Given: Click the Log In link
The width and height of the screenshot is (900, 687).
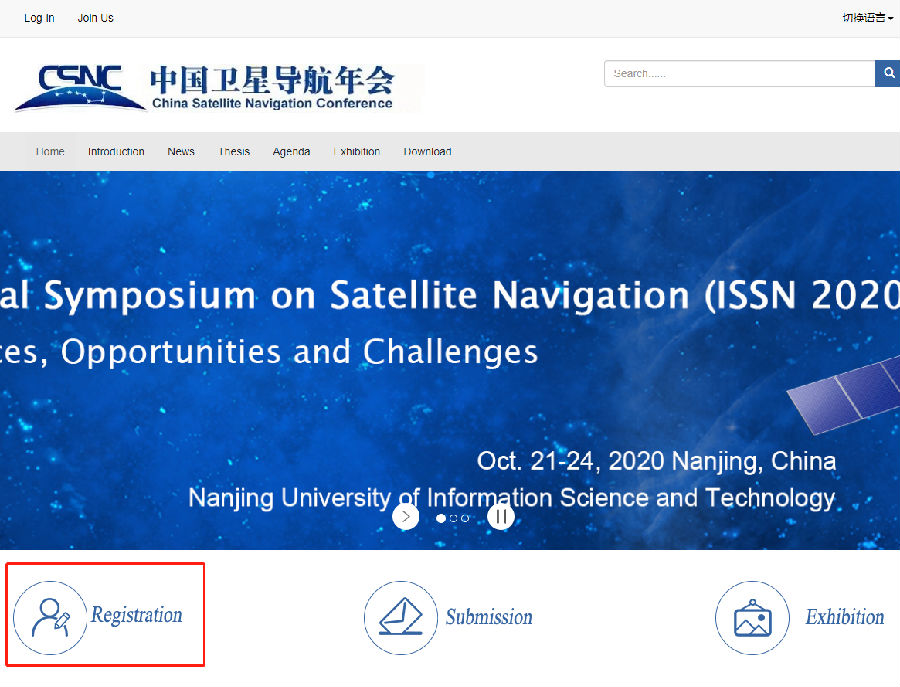Looking at the screenshot, I should click(39, 18).
